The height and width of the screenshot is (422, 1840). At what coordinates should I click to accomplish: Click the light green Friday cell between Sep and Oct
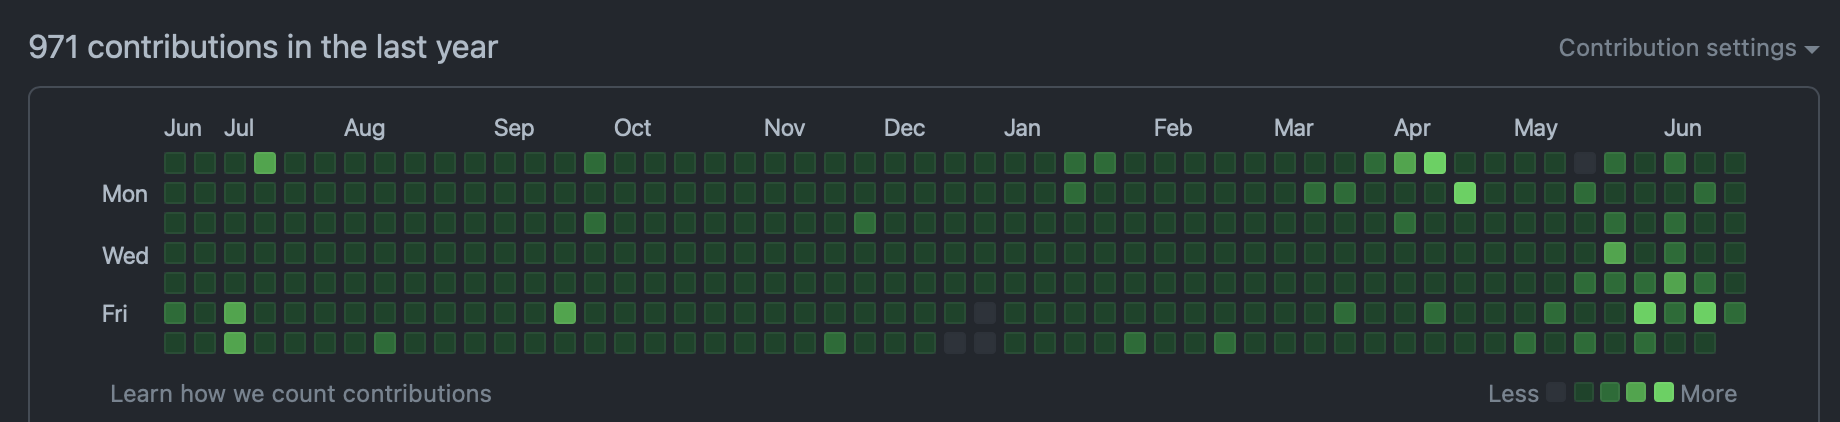click(x=565, y=313)
